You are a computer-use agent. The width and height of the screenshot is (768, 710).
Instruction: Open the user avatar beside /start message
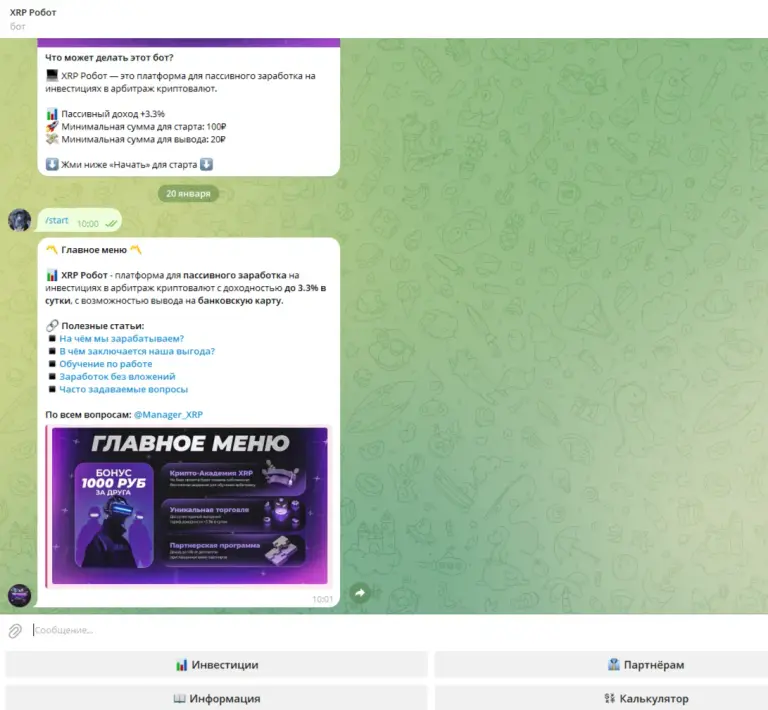click(20, 220)
